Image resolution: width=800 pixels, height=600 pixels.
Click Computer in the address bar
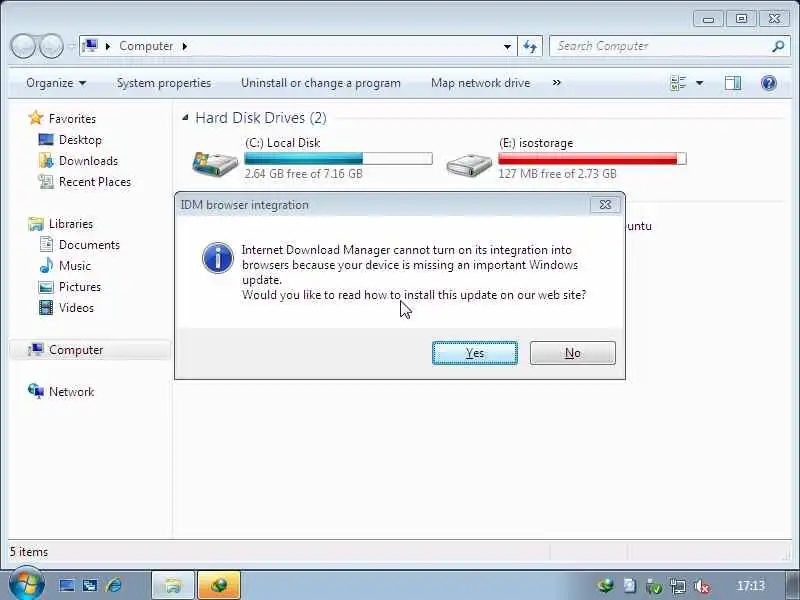point(146,46)
